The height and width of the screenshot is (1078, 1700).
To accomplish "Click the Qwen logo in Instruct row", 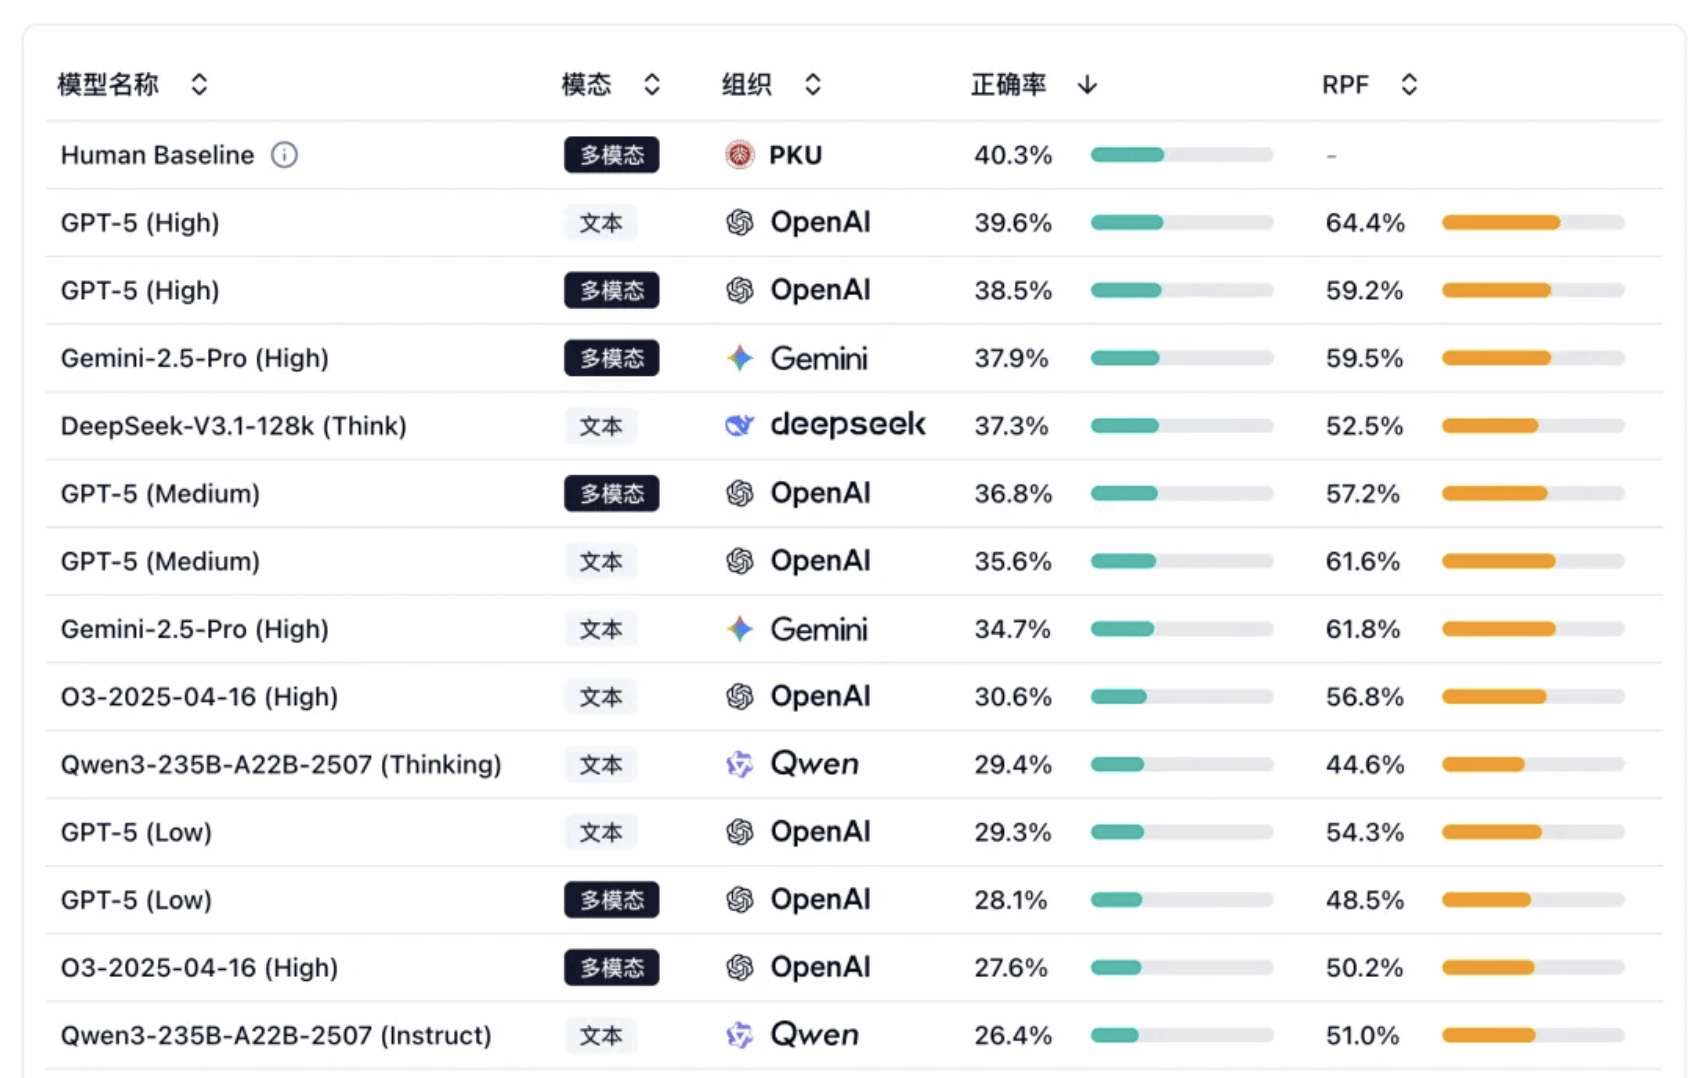I will 740,1035.
